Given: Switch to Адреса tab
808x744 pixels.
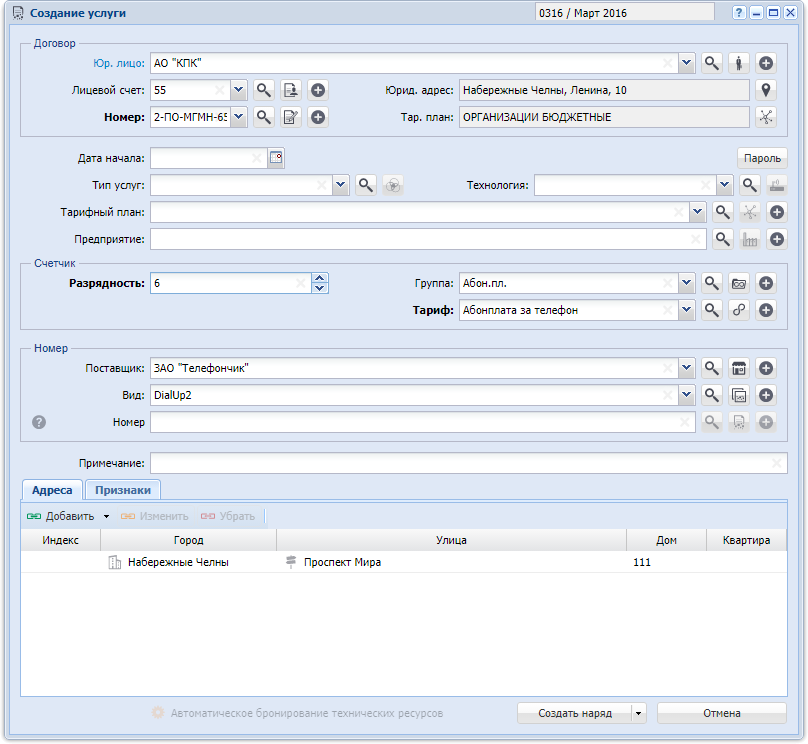Looking at the screenshot, I should click(x=52, y=490).
